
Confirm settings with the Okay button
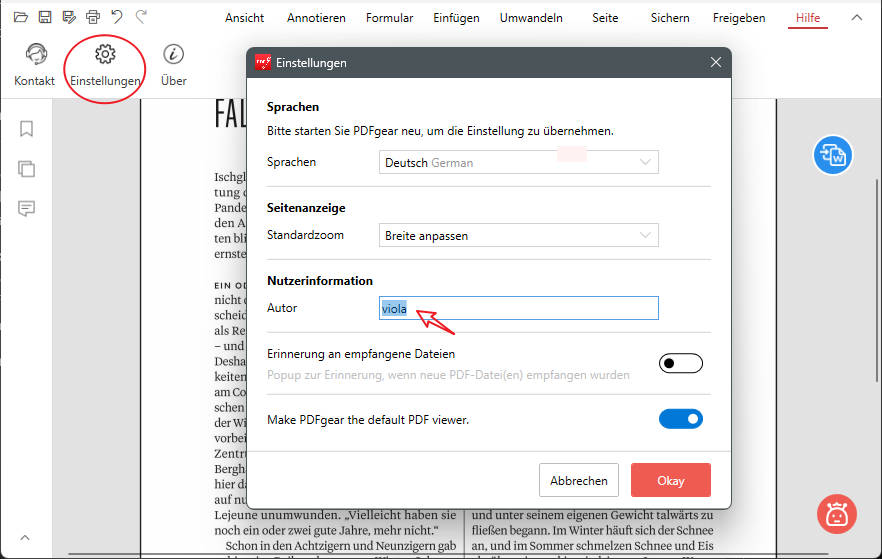coord(670,480)
